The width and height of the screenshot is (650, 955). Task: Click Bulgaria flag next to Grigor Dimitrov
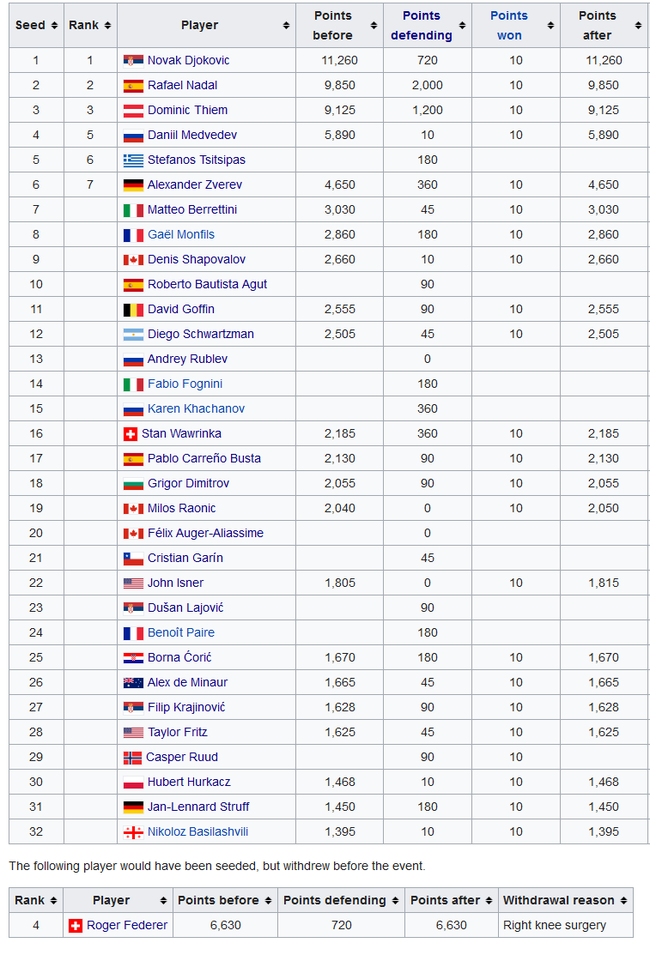tap(133, 484)
